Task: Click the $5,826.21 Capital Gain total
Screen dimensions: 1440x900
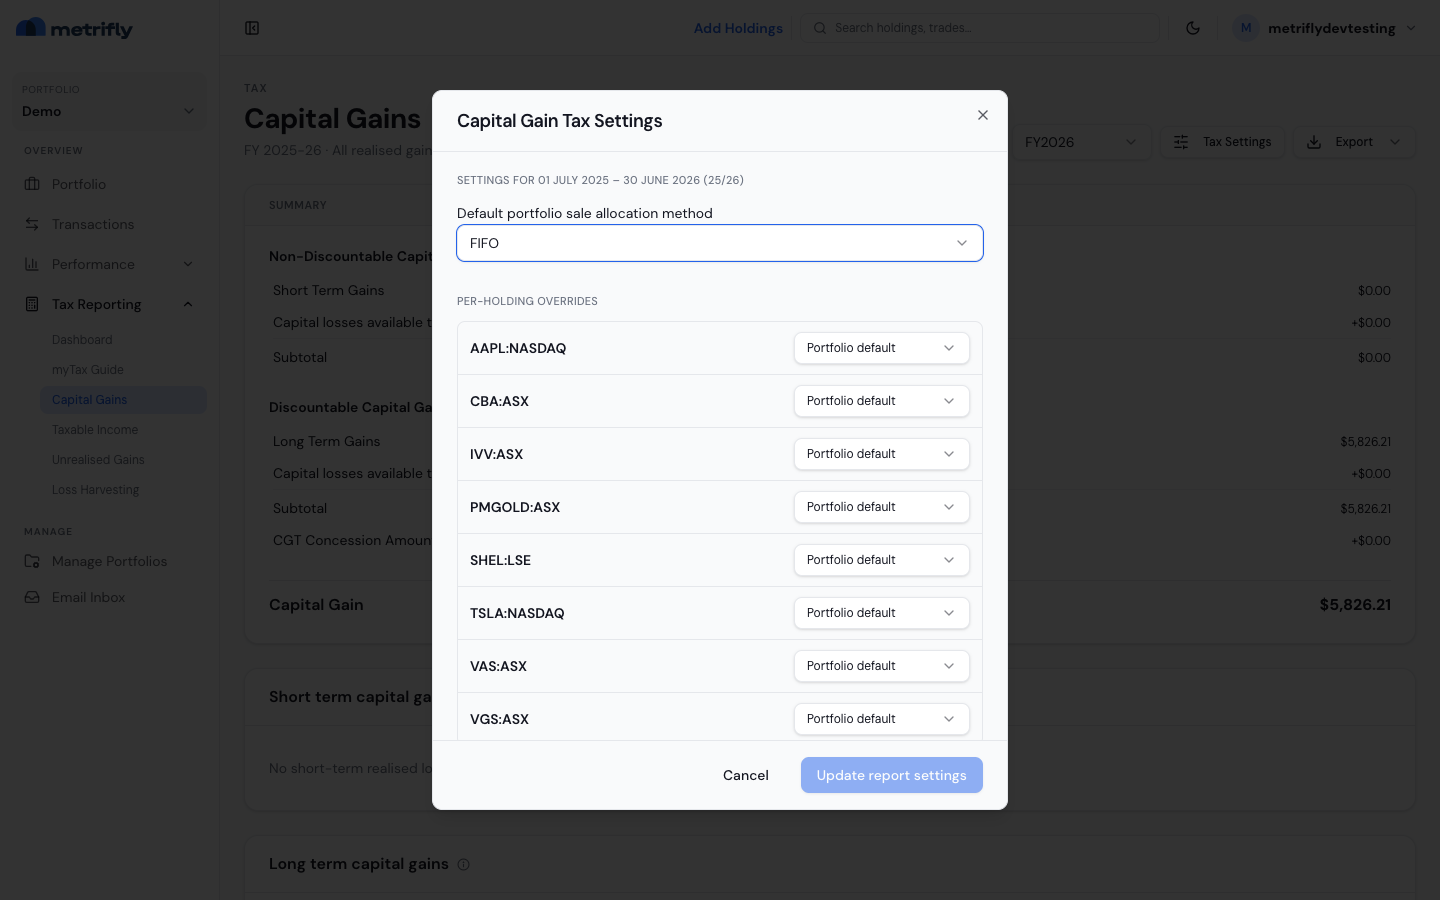Action: pyautogui.click(x=1355, y=605)
